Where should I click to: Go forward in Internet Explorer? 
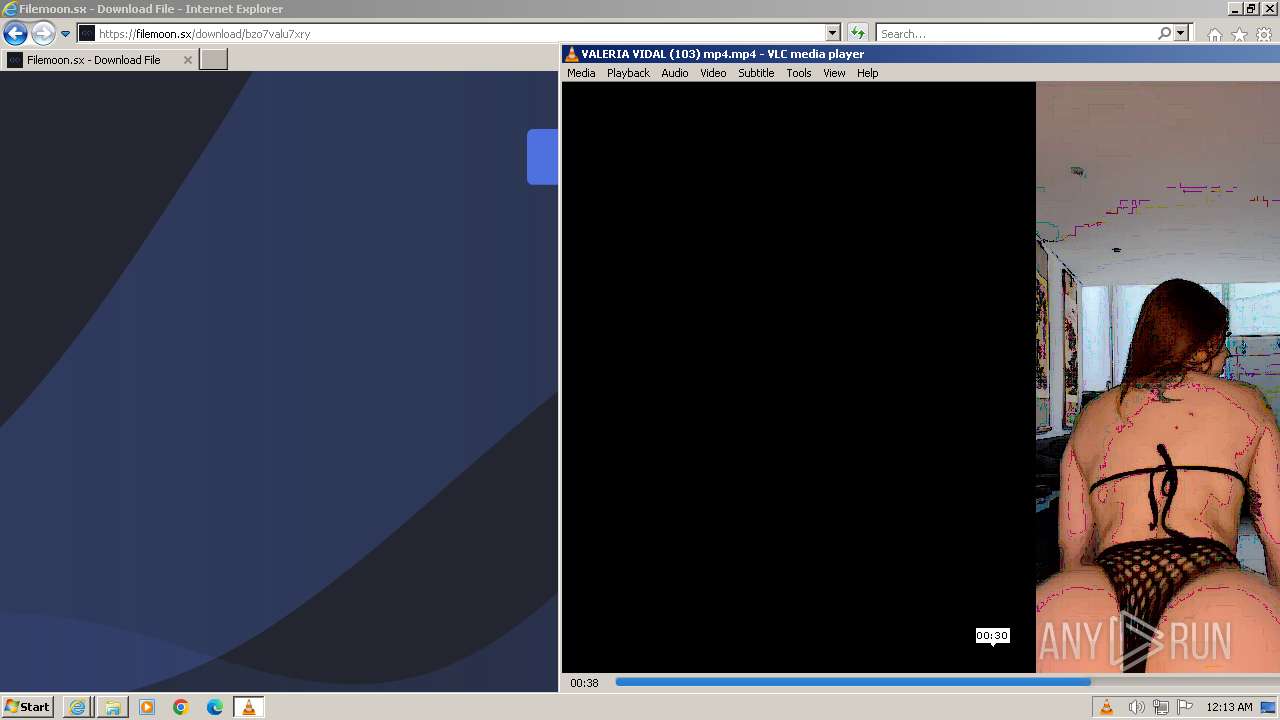point(42,33)
